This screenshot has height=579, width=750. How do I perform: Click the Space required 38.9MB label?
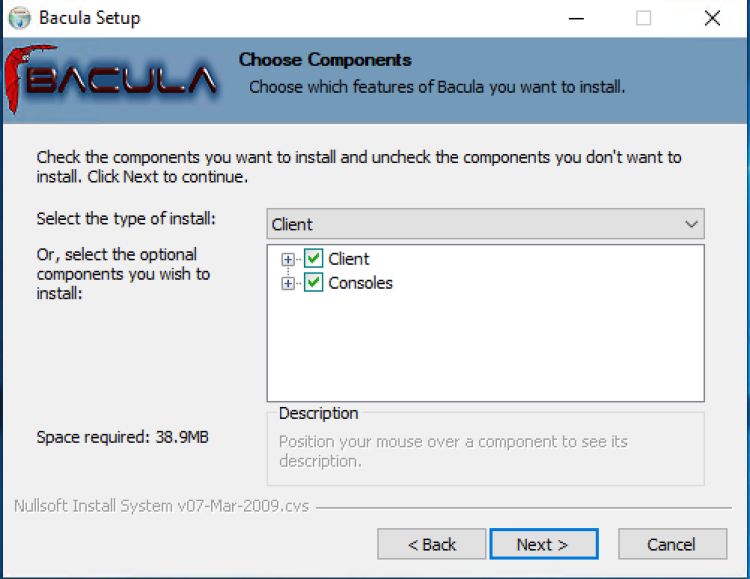tap(122, 437)
